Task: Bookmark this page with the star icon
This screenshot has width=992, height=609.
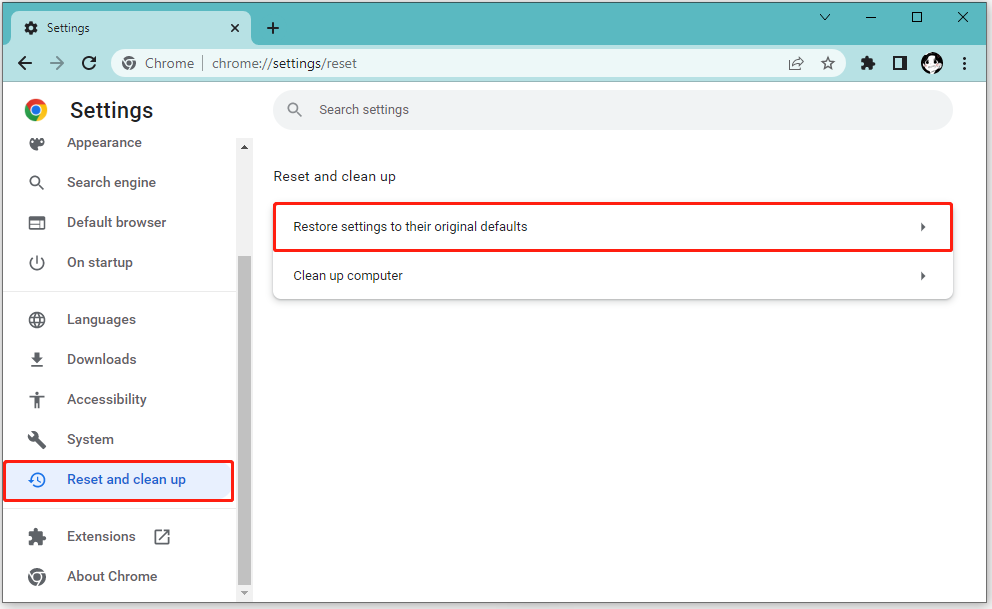Action: point(827,63)
